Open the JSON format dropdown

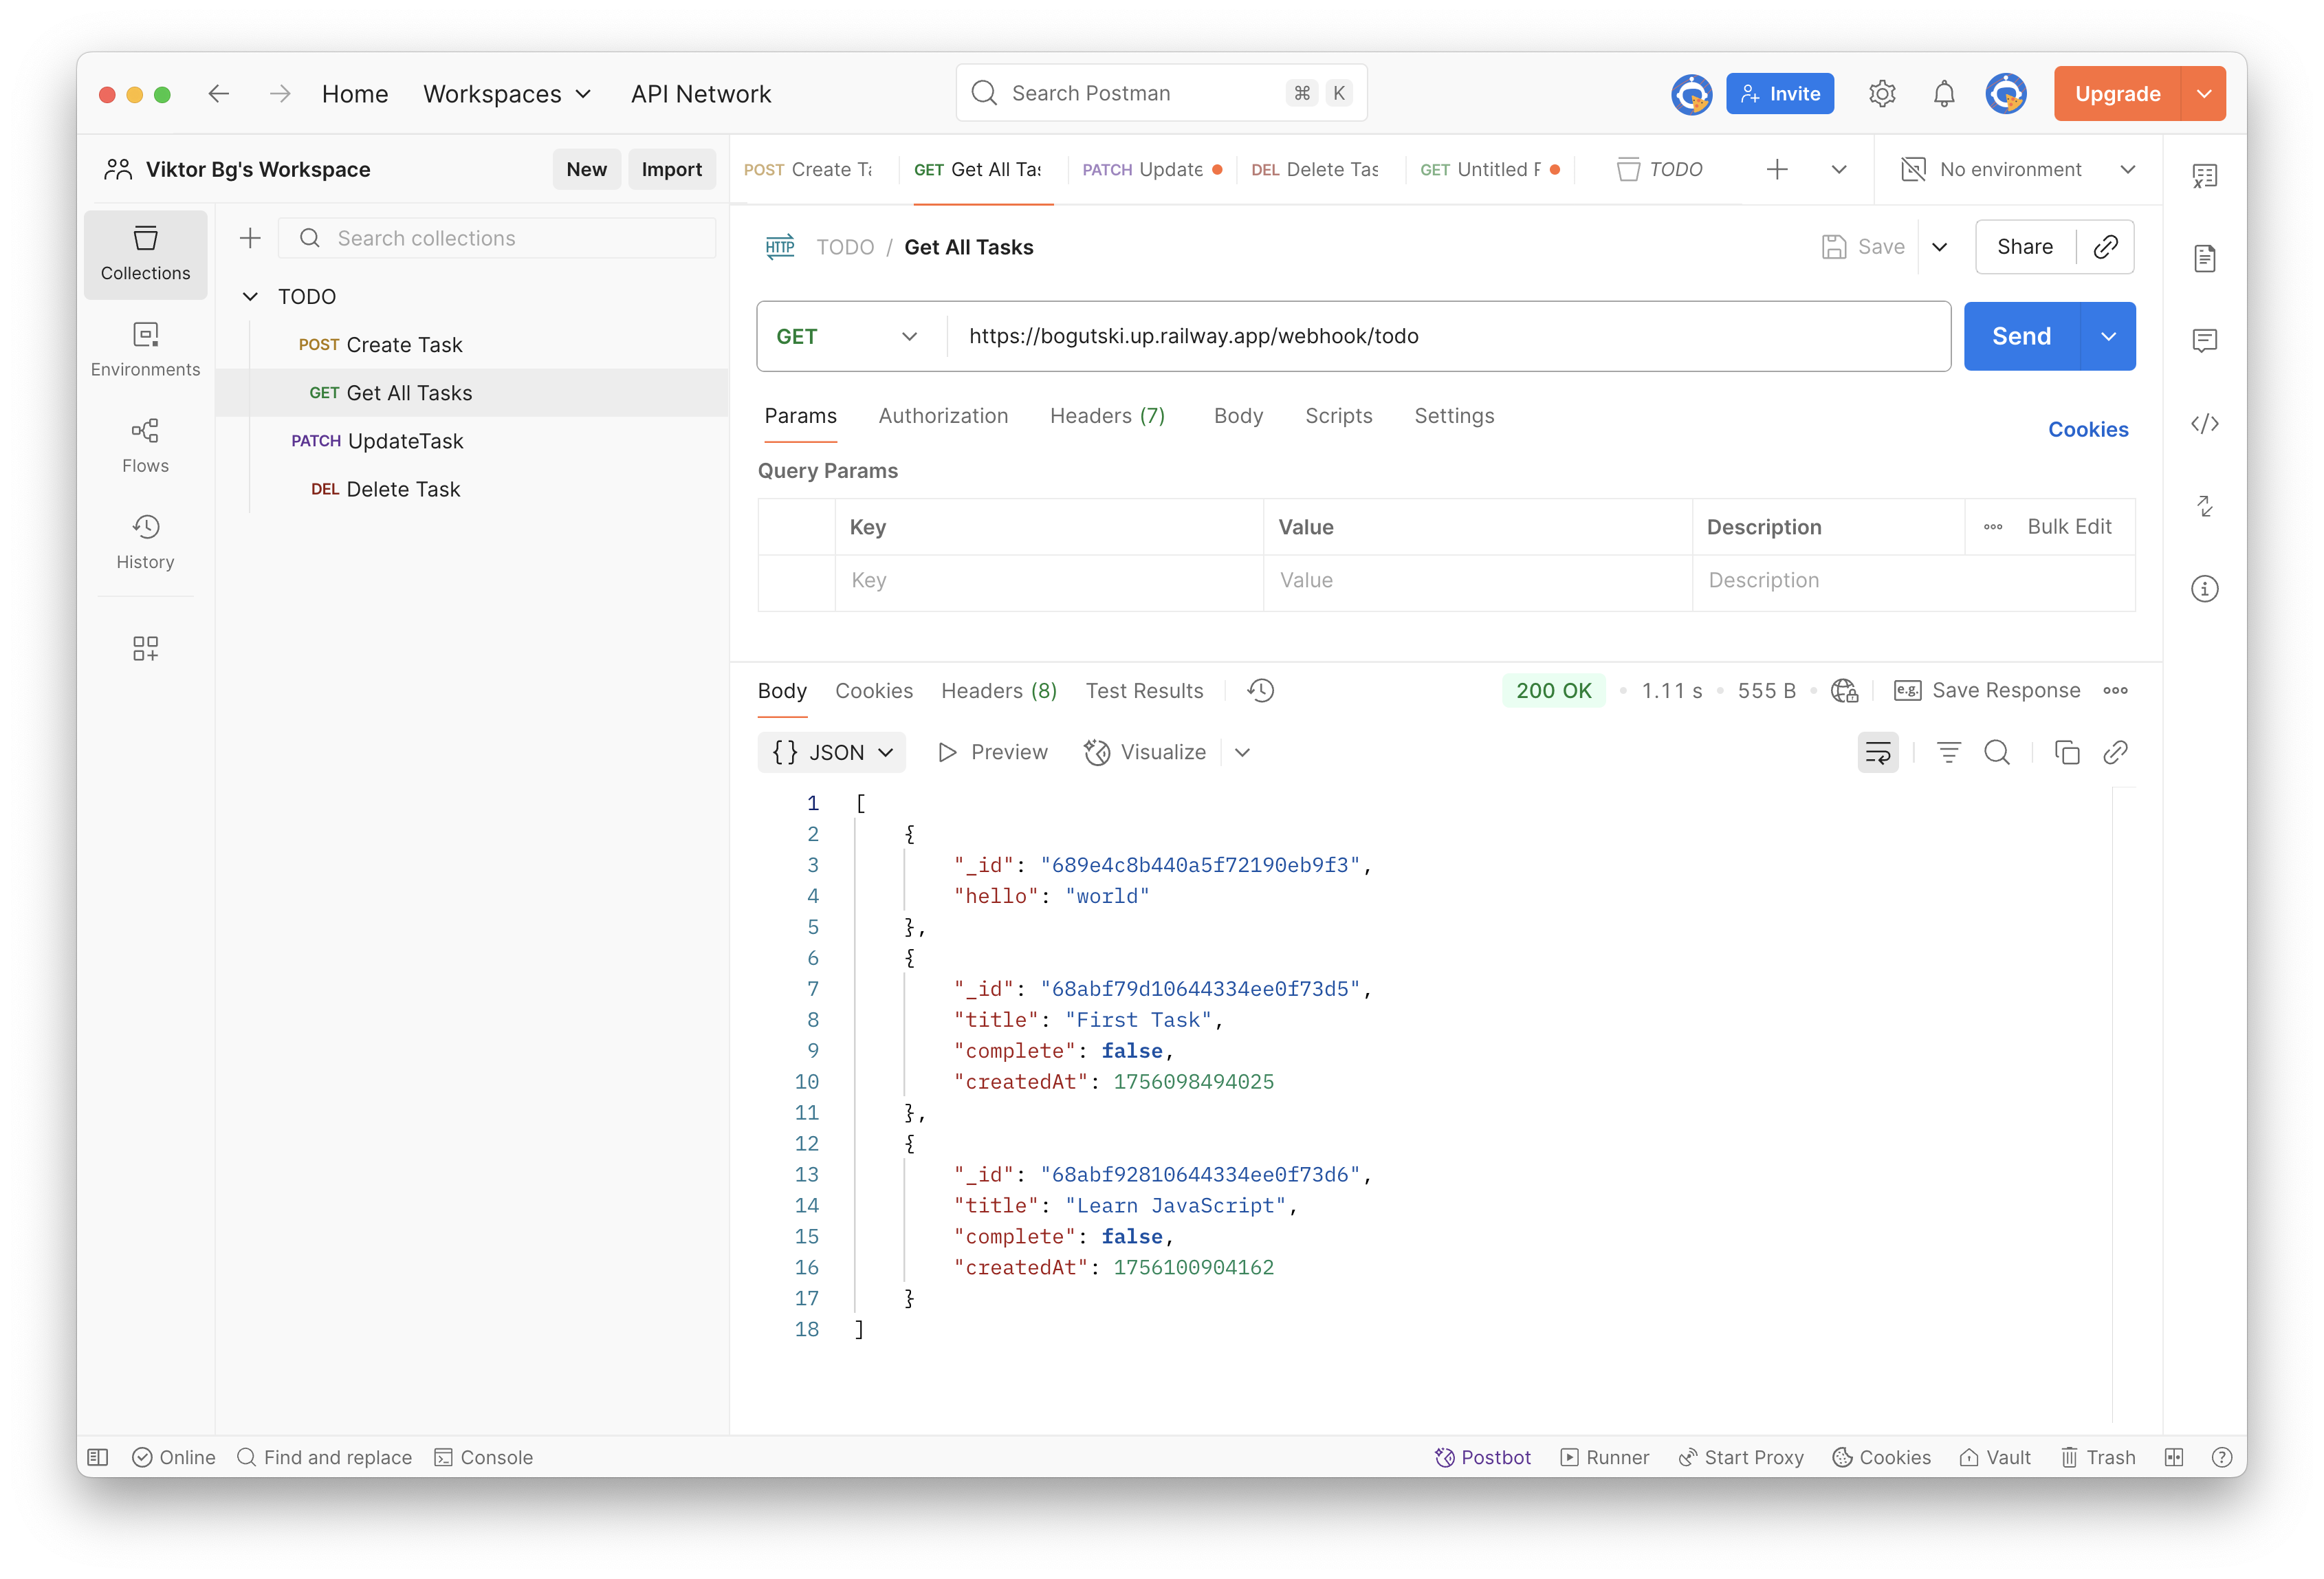click(x=831, y=752)
